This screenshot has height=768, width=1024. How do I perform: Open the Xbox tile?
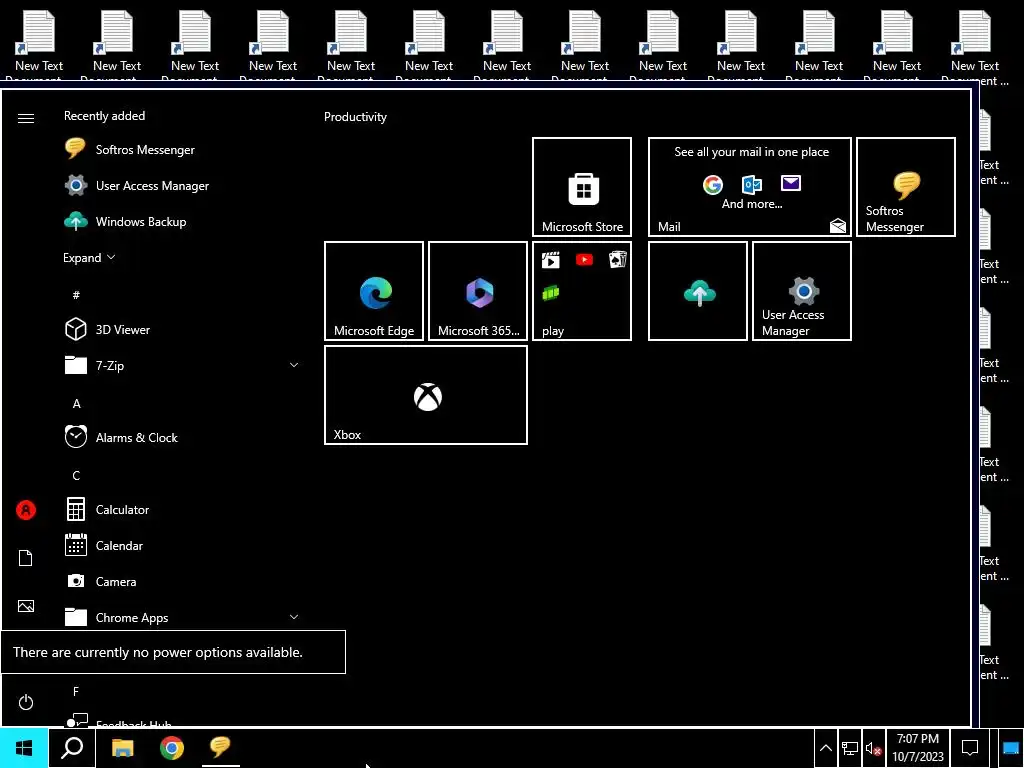tap(426, 395)
